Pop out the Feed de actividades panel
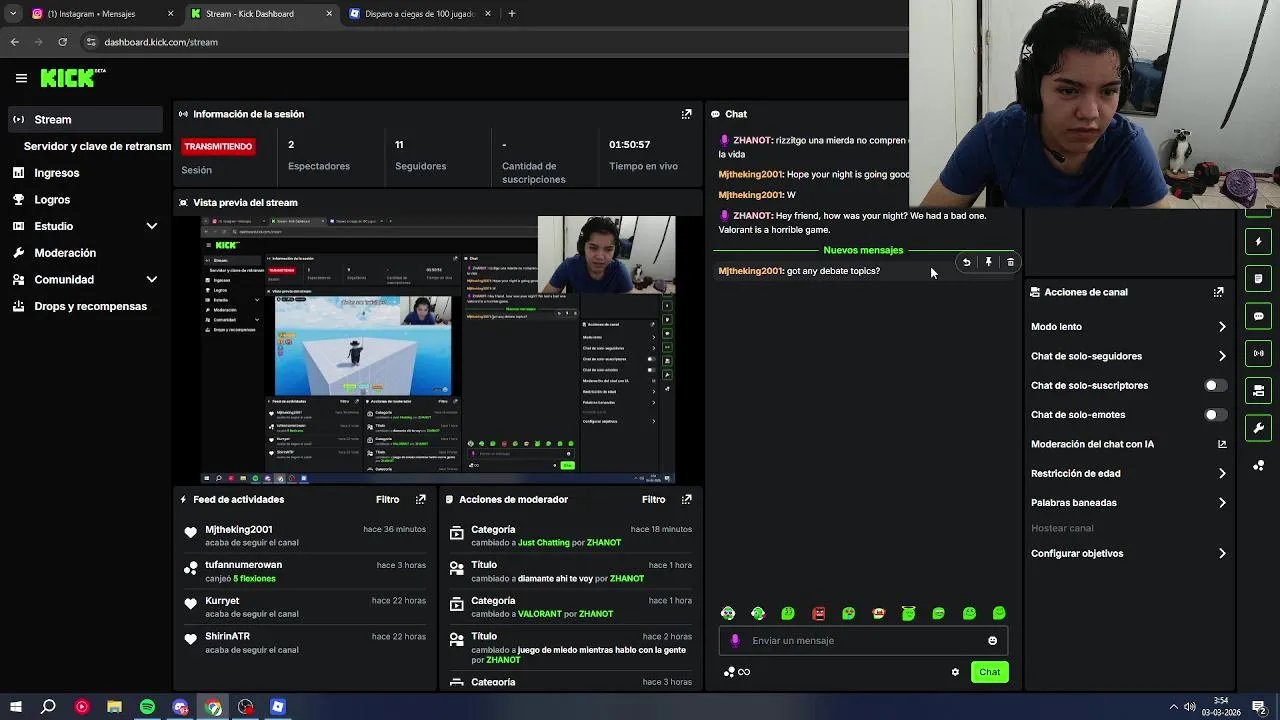 420,499
